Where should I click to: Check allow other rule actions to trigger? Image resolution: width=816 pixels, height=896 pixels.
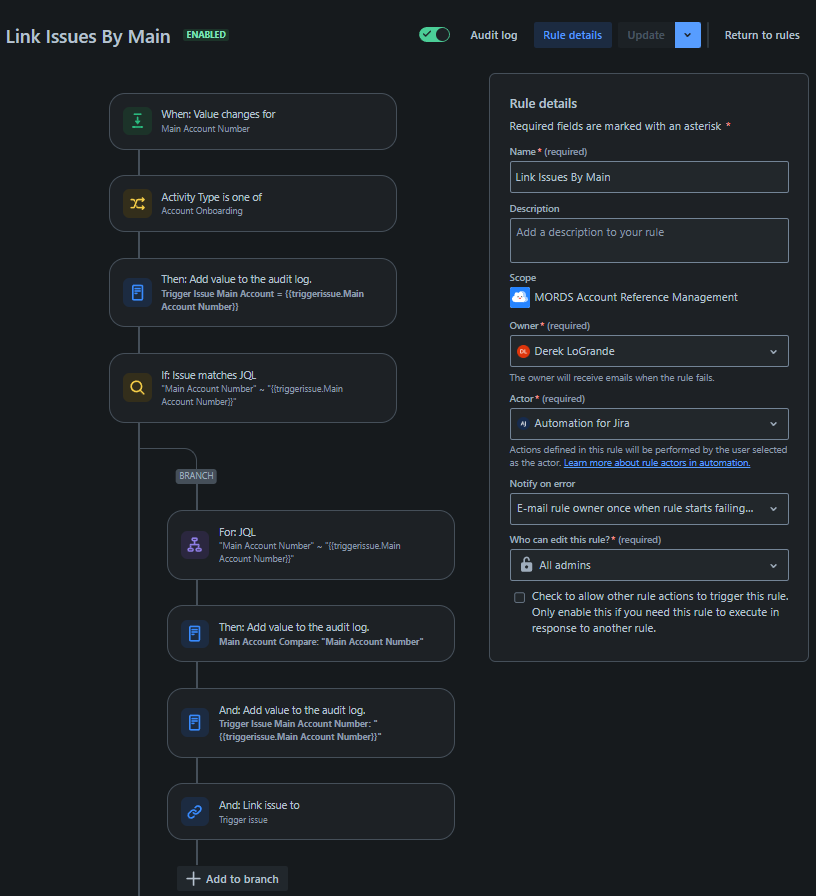click(x=519, y=597)
